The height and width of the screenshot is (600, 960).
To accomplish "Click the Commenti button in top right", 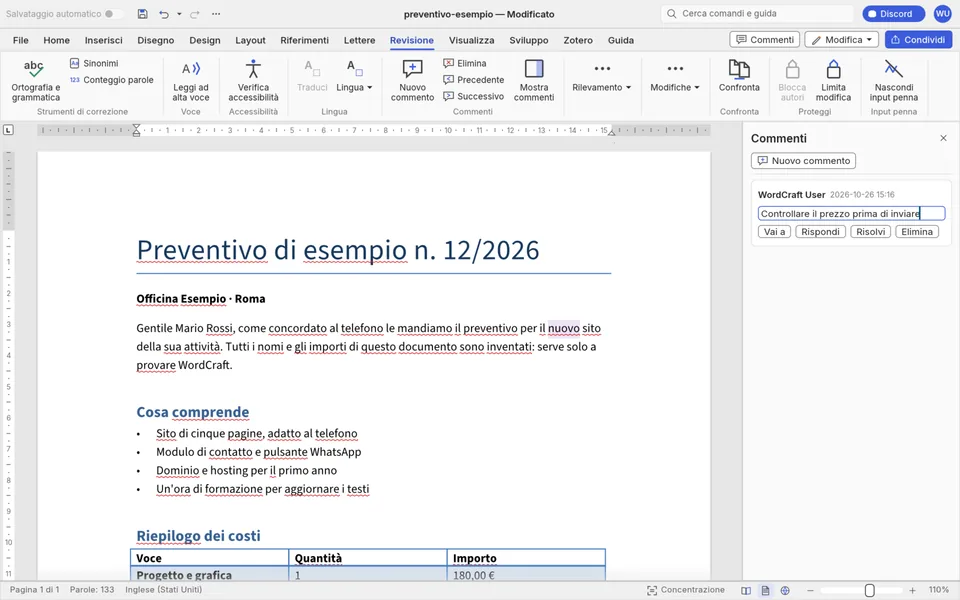I will click(764, 39).
